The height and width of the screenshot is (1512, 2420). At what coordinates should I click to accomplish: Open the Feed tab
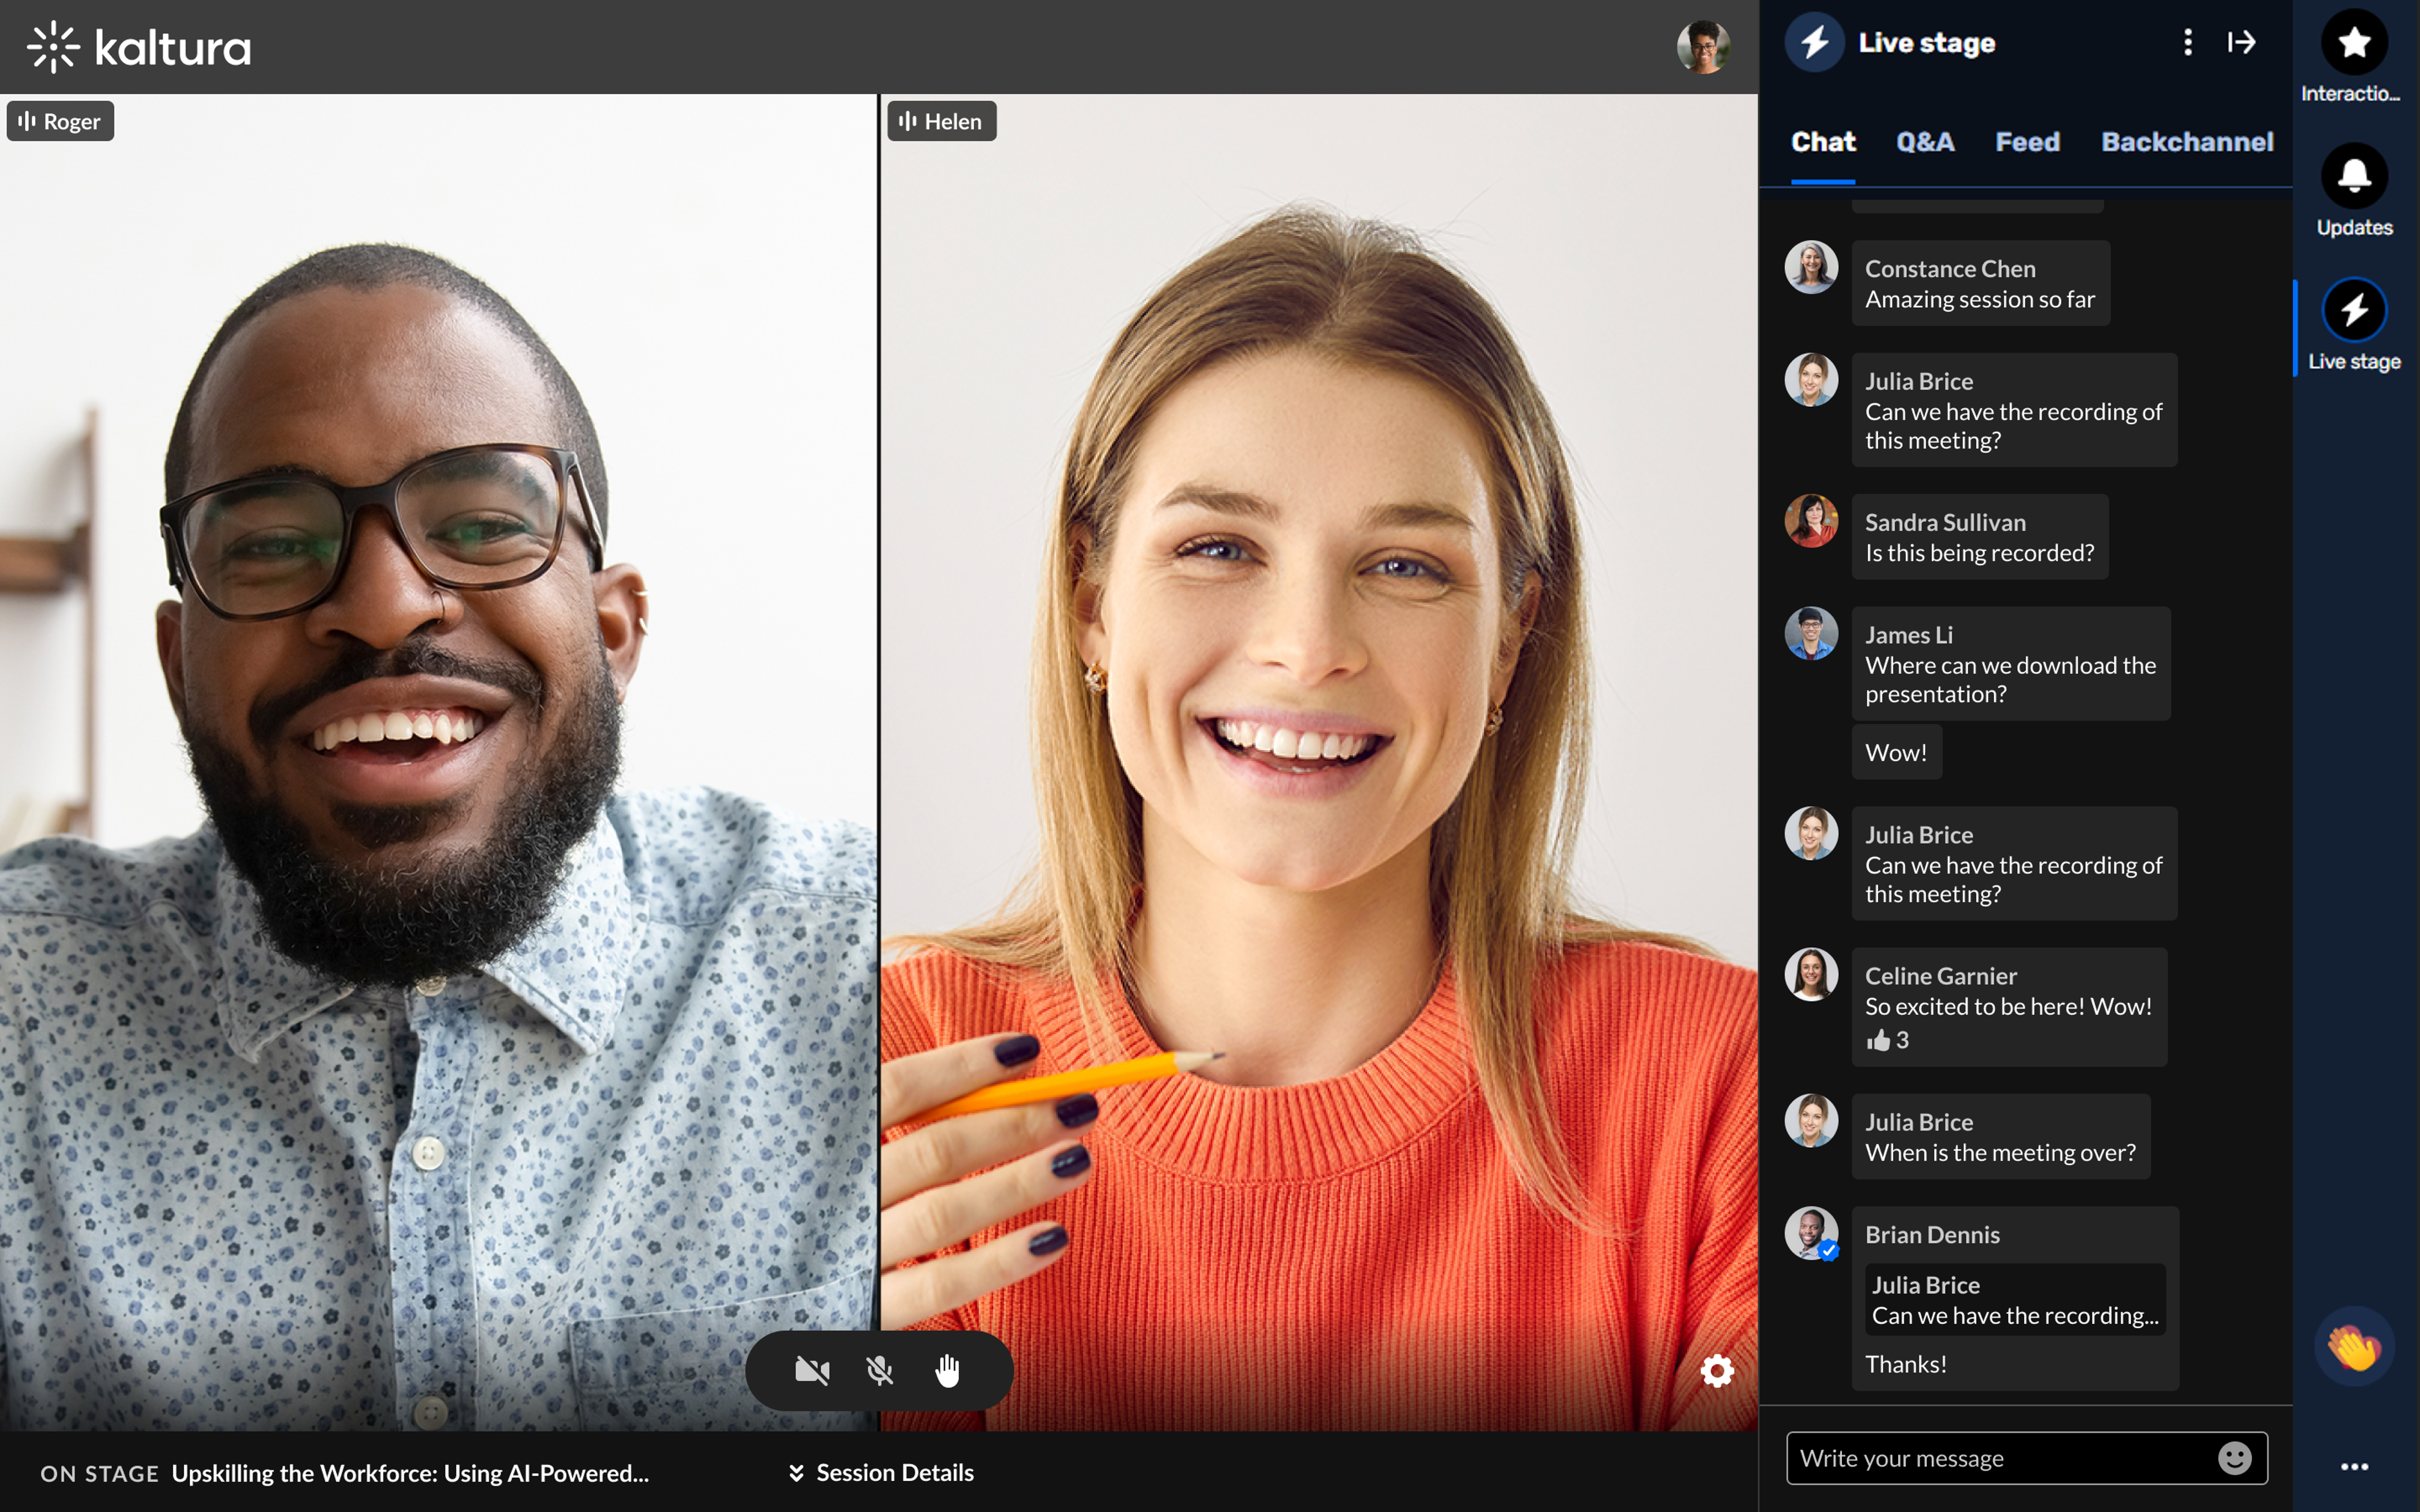click(2027, 142)
